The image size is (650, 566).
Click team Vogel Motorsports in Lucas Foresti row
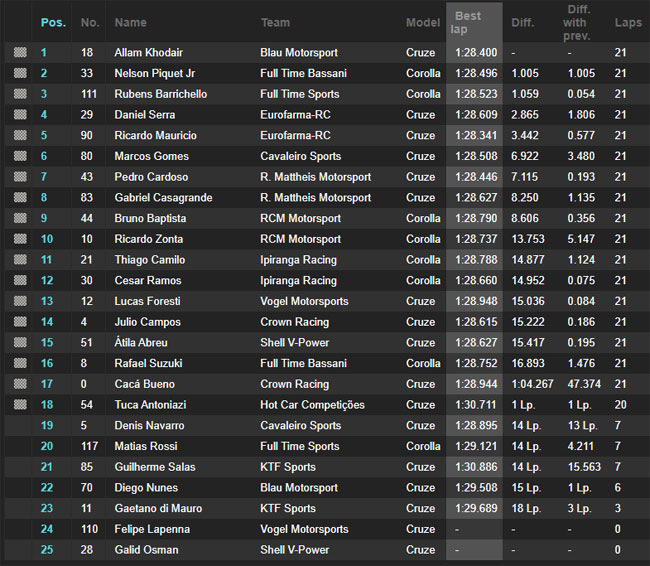(x=304, y=301)
